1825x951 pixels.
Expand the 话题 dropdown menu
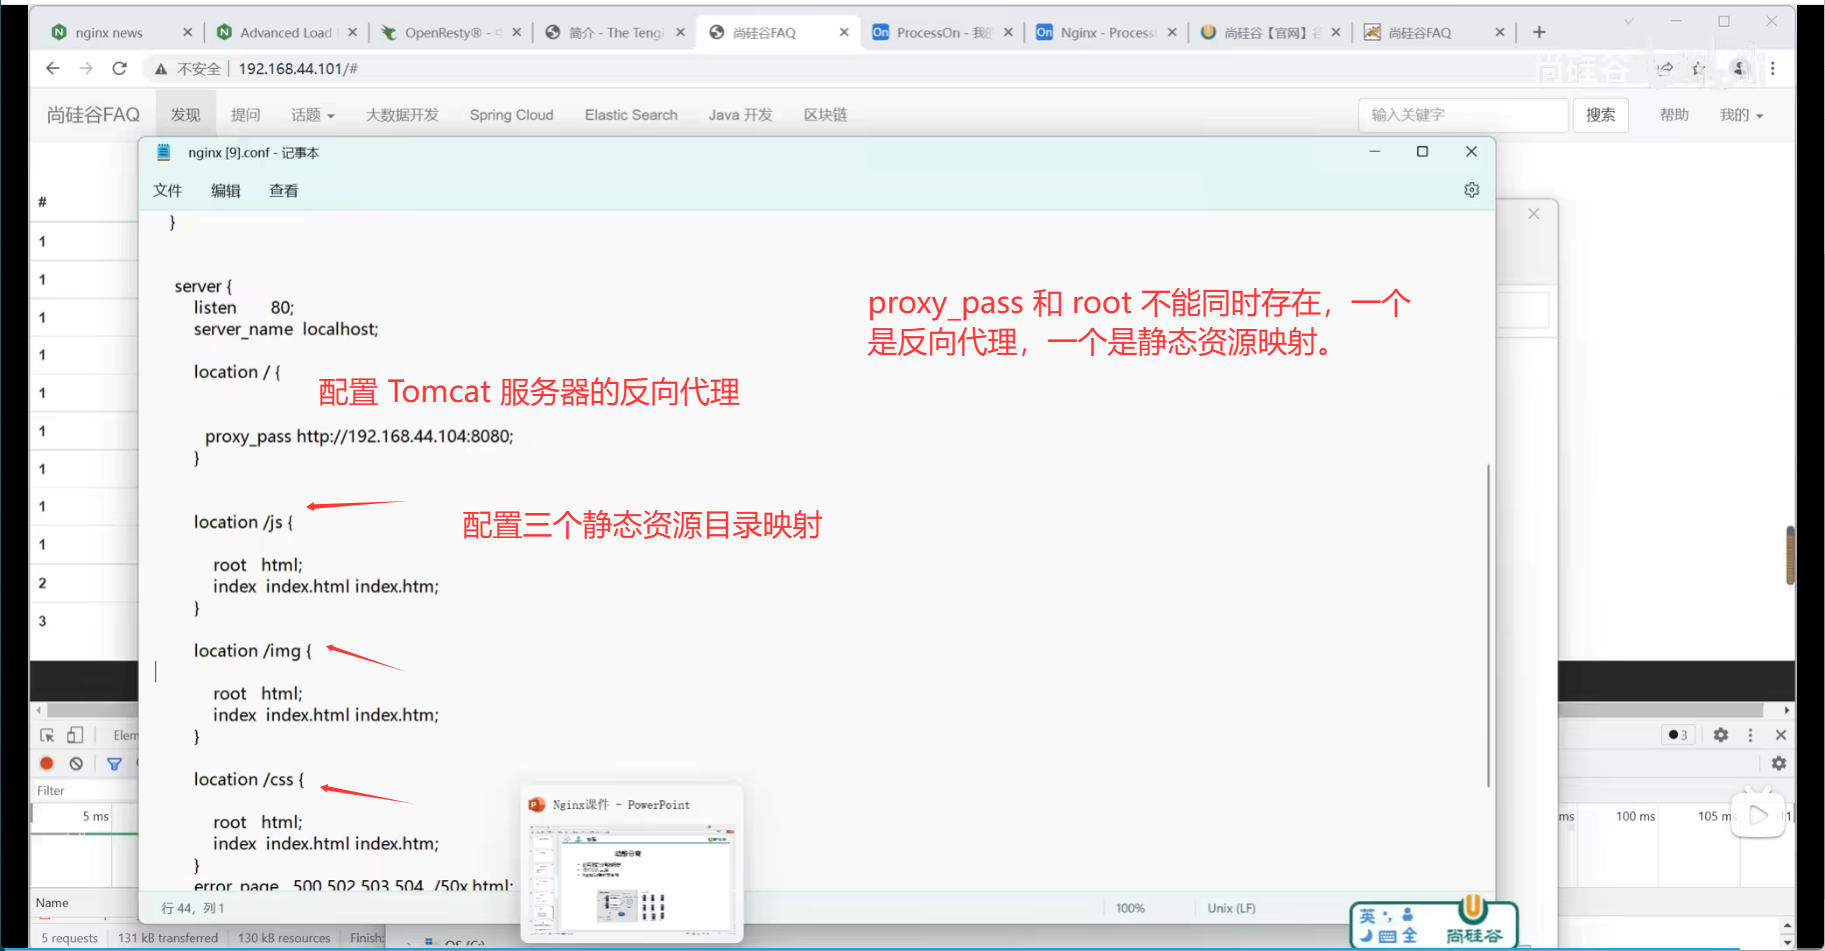click(x=312, y=115)
